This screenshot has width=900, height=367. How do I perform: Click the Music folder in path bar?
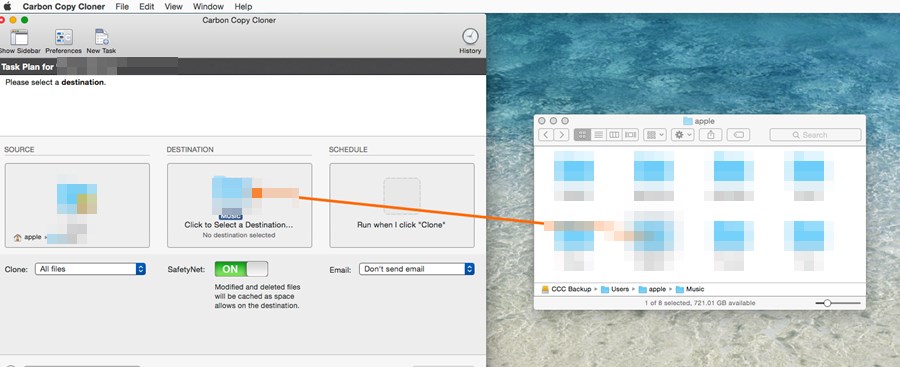tap(690, 289)
